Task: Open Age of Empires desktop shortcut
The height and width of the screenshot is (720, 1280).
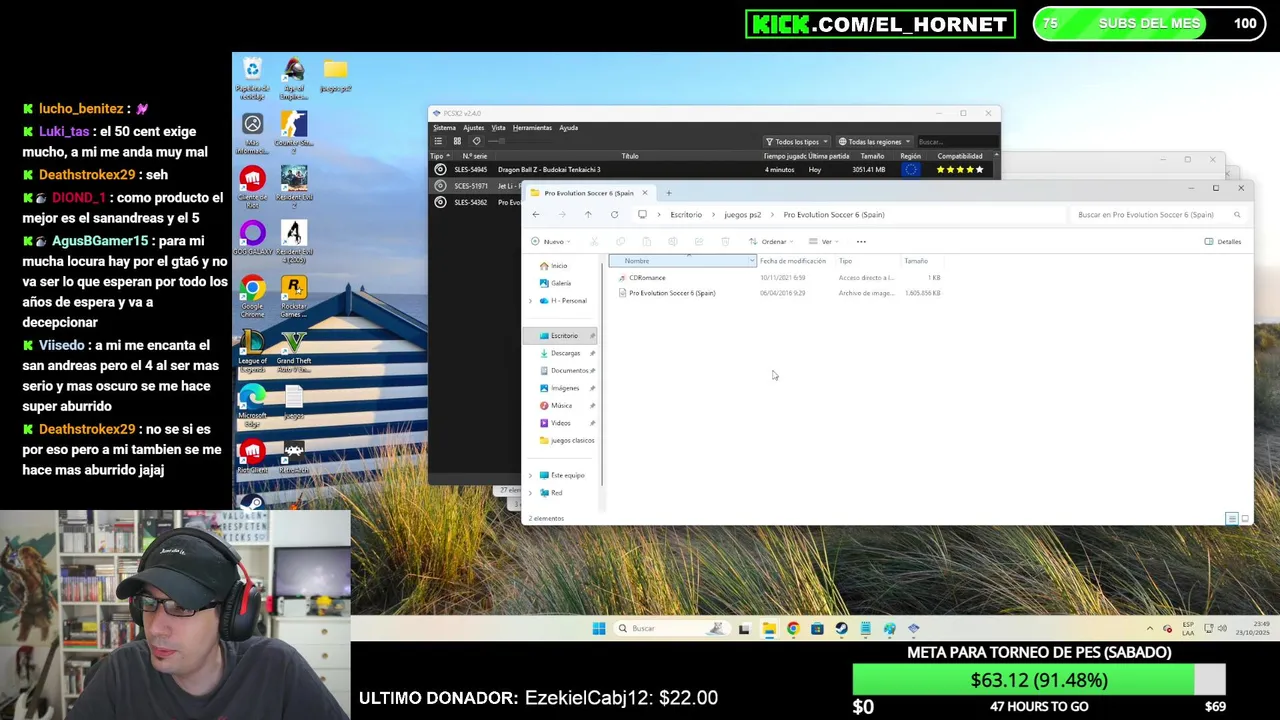Action: click(x=294, y=78)
